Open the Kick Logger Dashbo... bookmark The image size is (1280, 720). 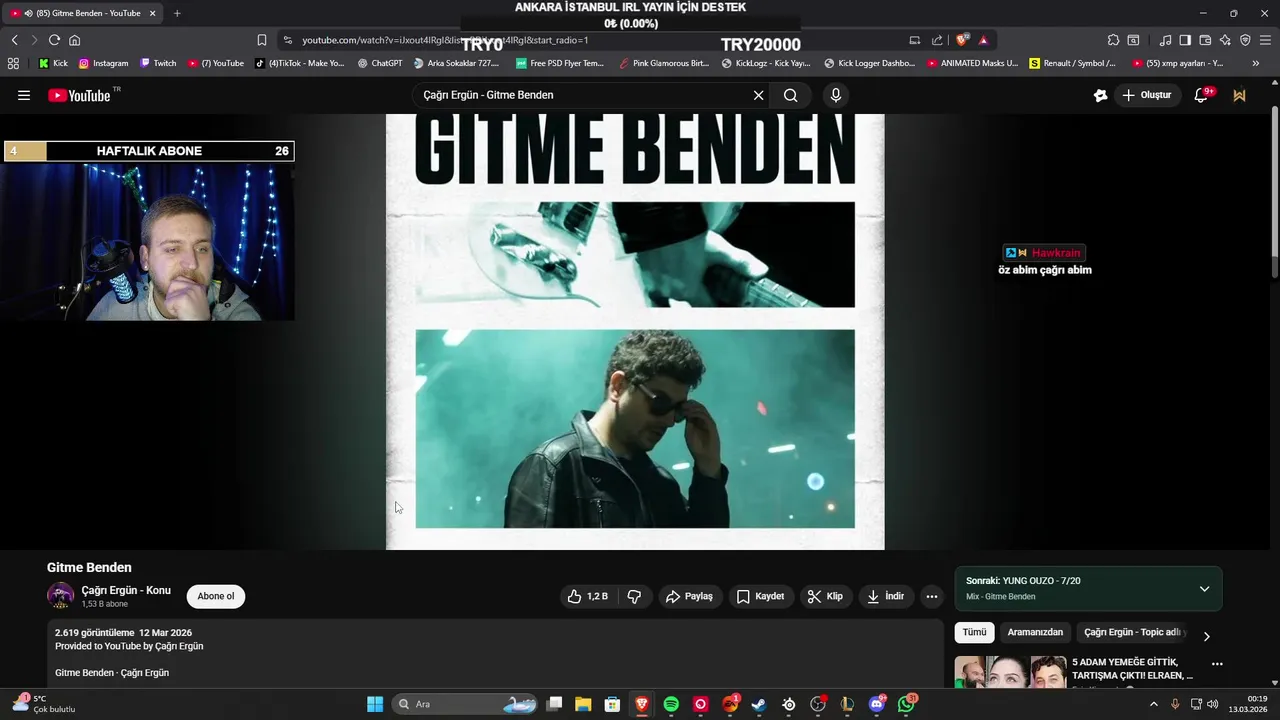point(869,63)
